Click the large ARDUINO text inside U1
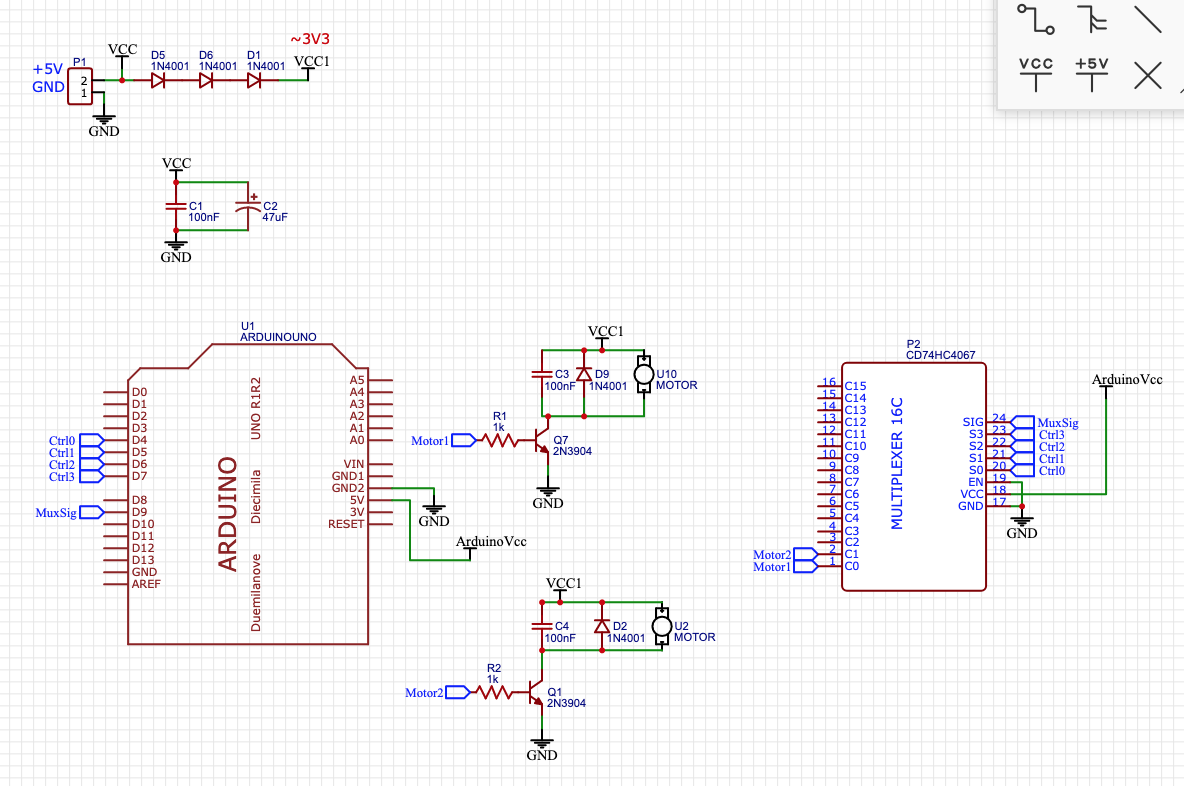Image resolution: width=1184 pixels, height=786 pixels. 227,513
